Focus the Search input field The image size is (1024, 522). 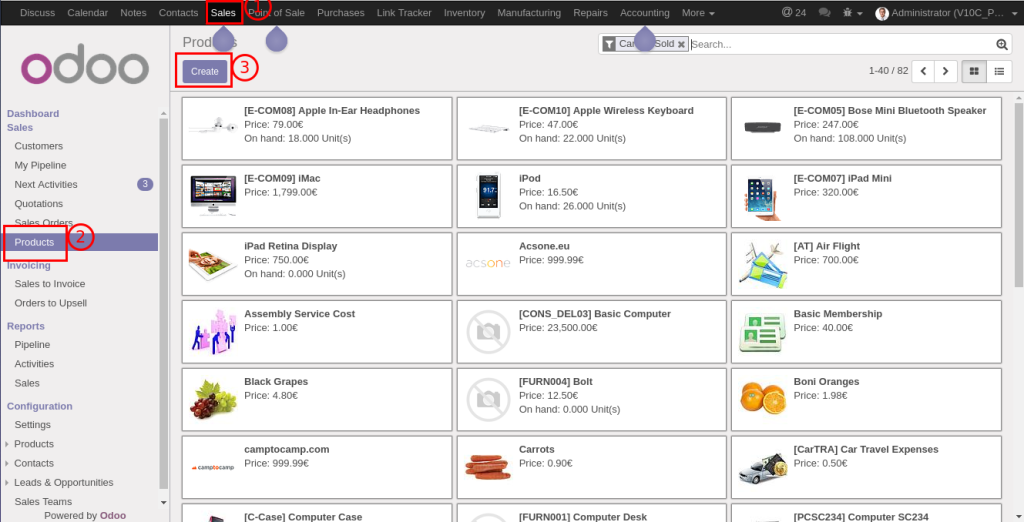point(842,44)
